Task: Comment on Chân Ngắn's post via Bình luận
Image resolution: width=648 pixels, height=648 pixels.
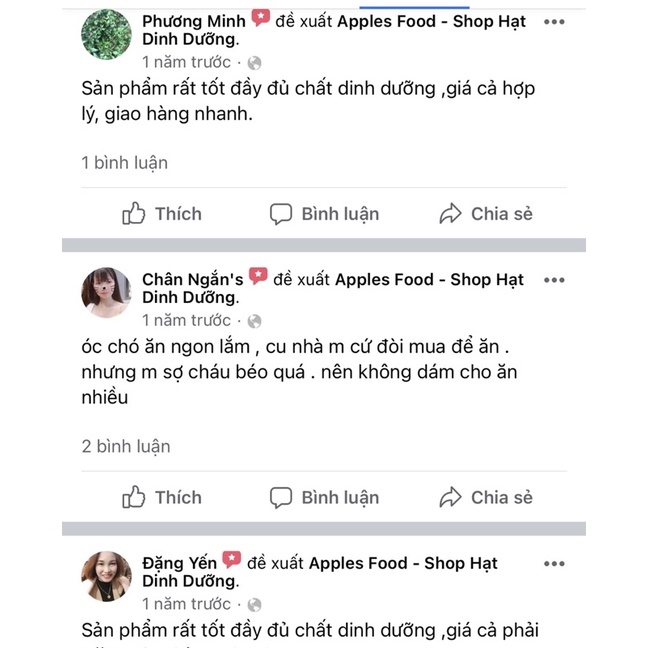Action: tap(325, 498)
